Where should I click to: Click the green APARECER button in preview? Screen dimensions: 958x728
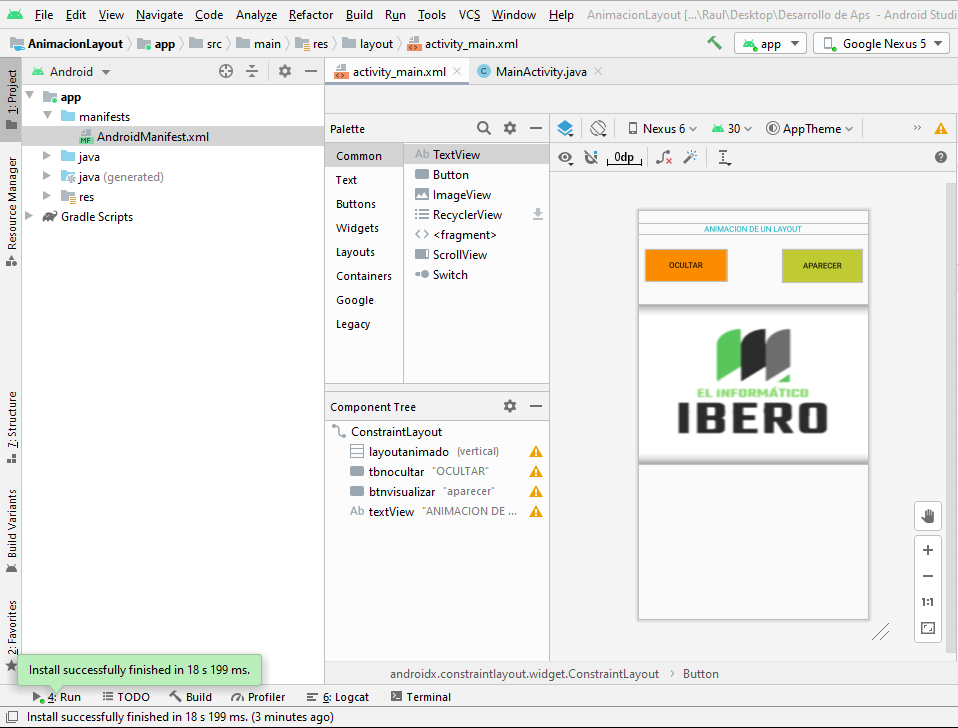pyautogui.click(x=822, y=266)
